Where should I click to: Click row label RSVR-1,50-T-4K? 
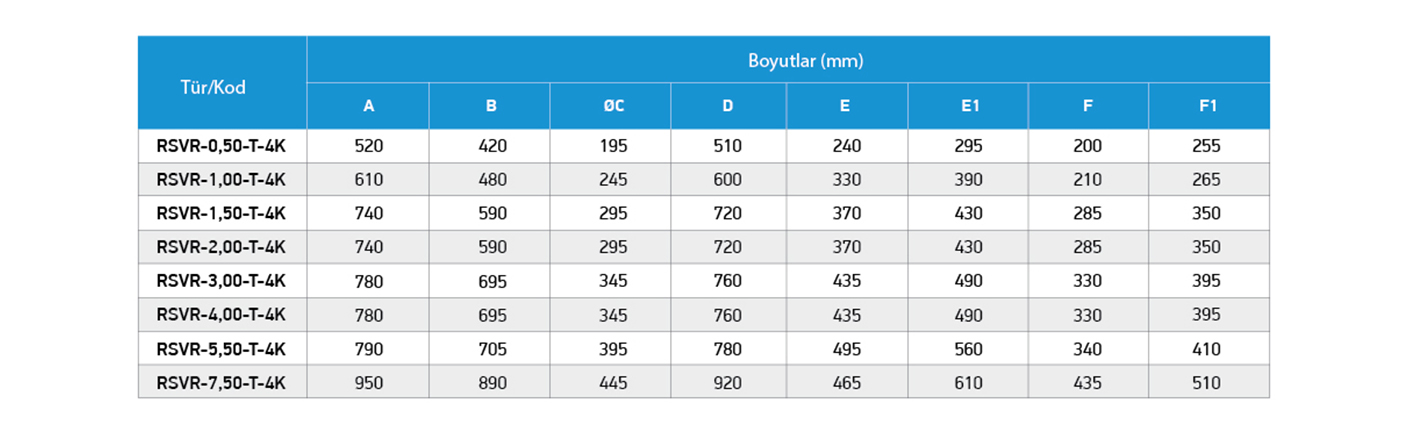pos(222,214)
